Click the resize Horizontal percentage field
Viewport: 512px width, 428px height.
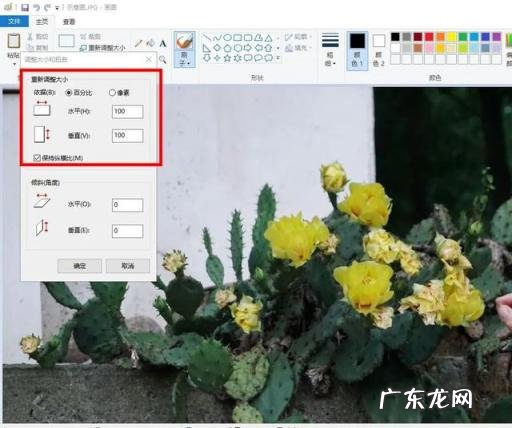(x=128, y=111)
